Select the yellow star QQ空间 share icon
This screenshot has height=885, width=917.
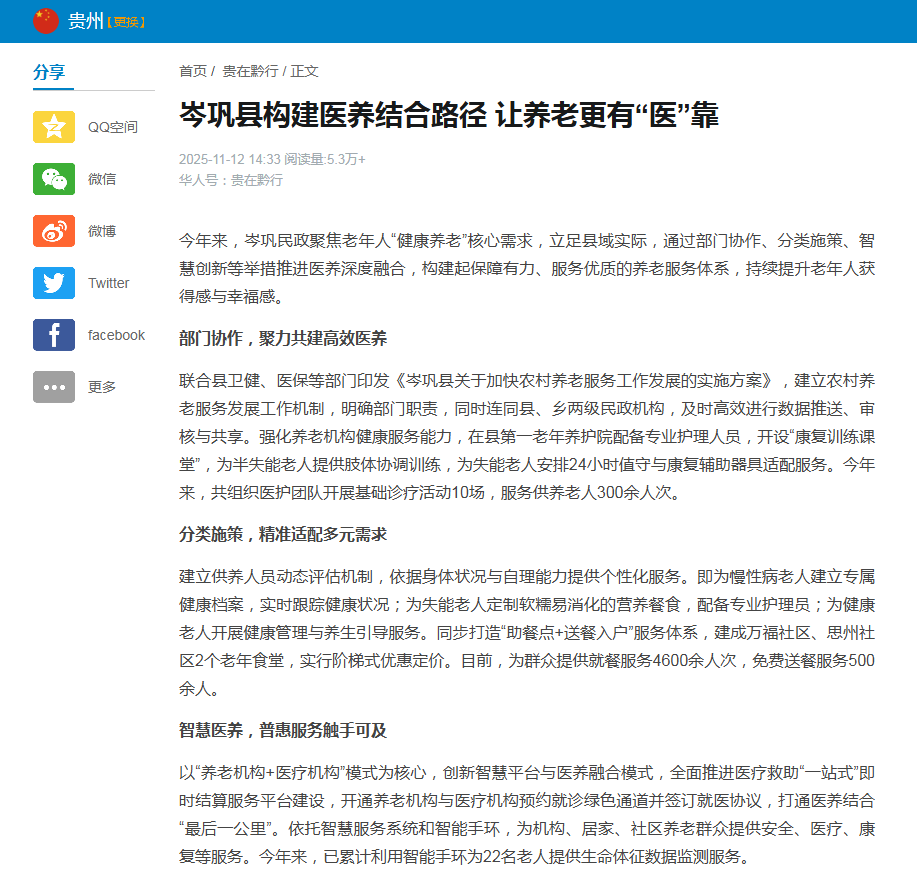click(54, 126)
